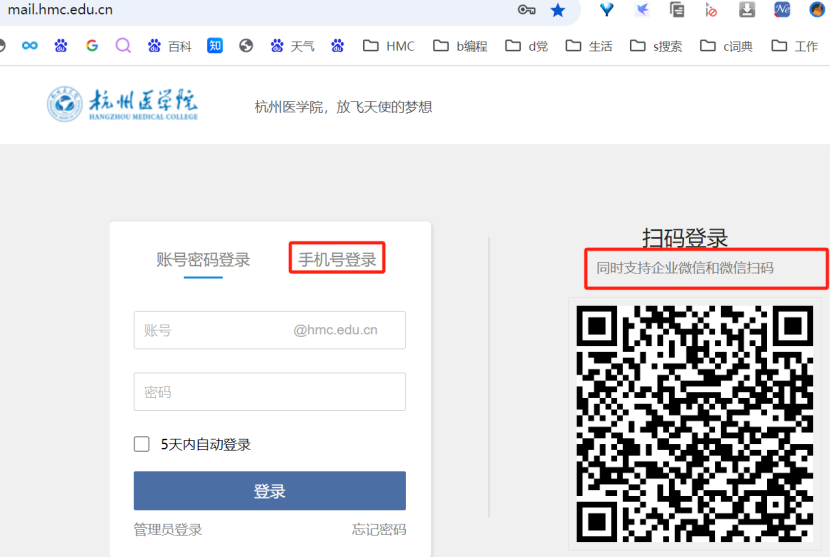
Task: Open the d党 bookmarks folder
Action: 526,46
